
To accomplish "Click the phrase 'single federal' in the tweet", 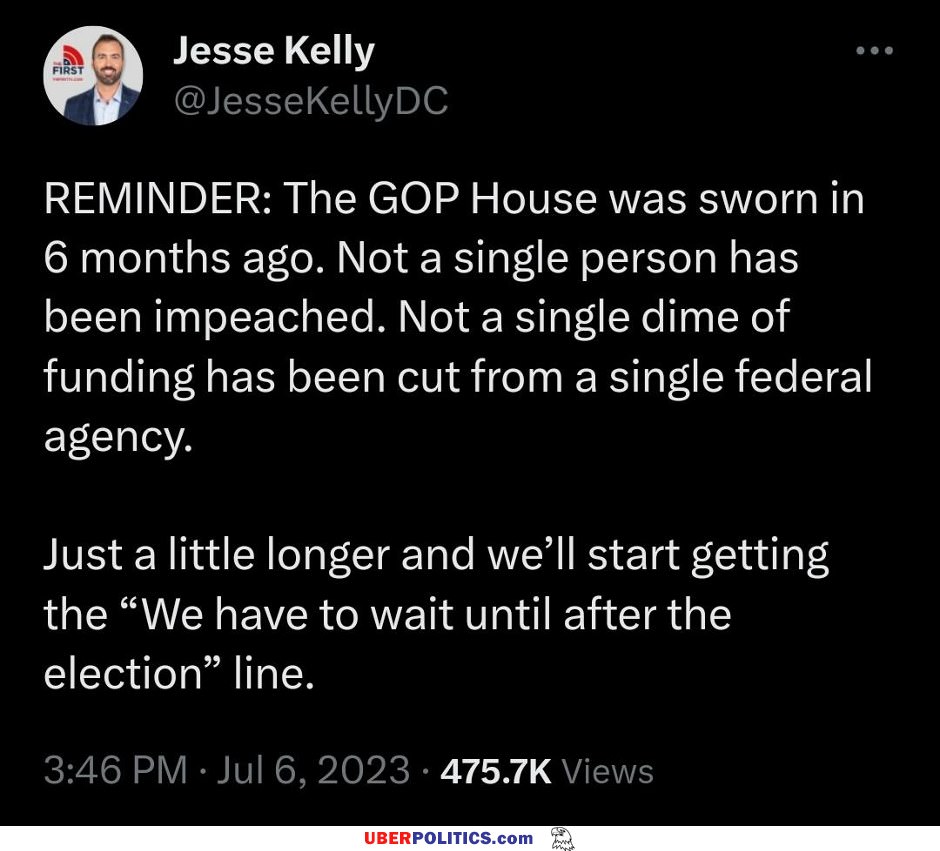I will click(x=741, y=377).
